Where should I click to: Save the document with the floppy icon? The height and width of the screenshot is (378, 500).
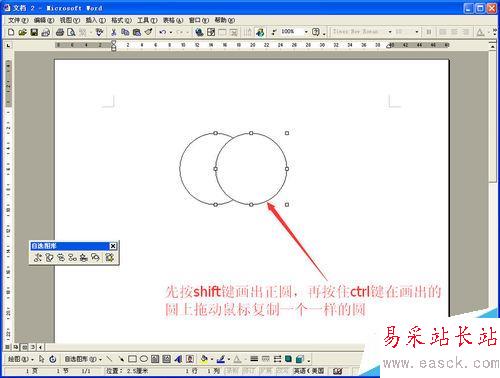click(34, 32)
